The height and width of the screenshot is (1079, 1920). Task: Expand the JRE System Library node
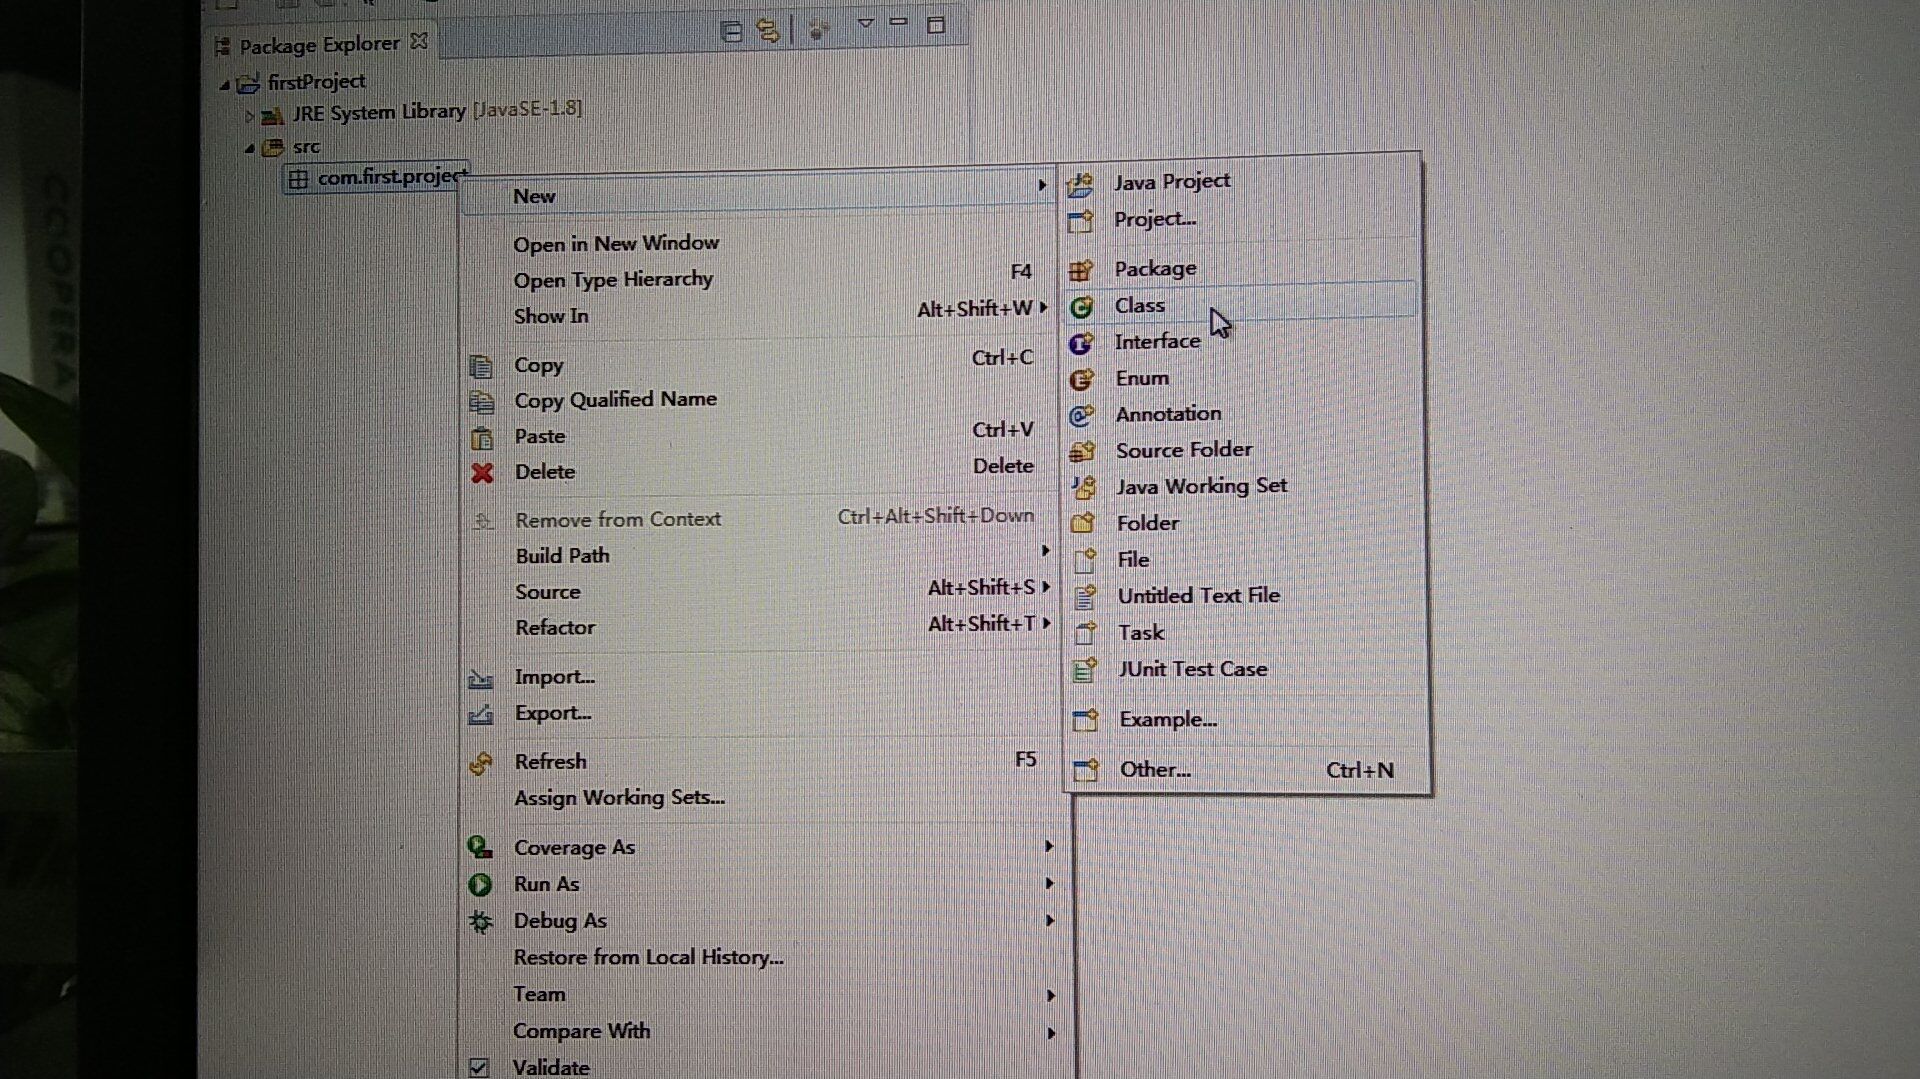pos(249,116)
